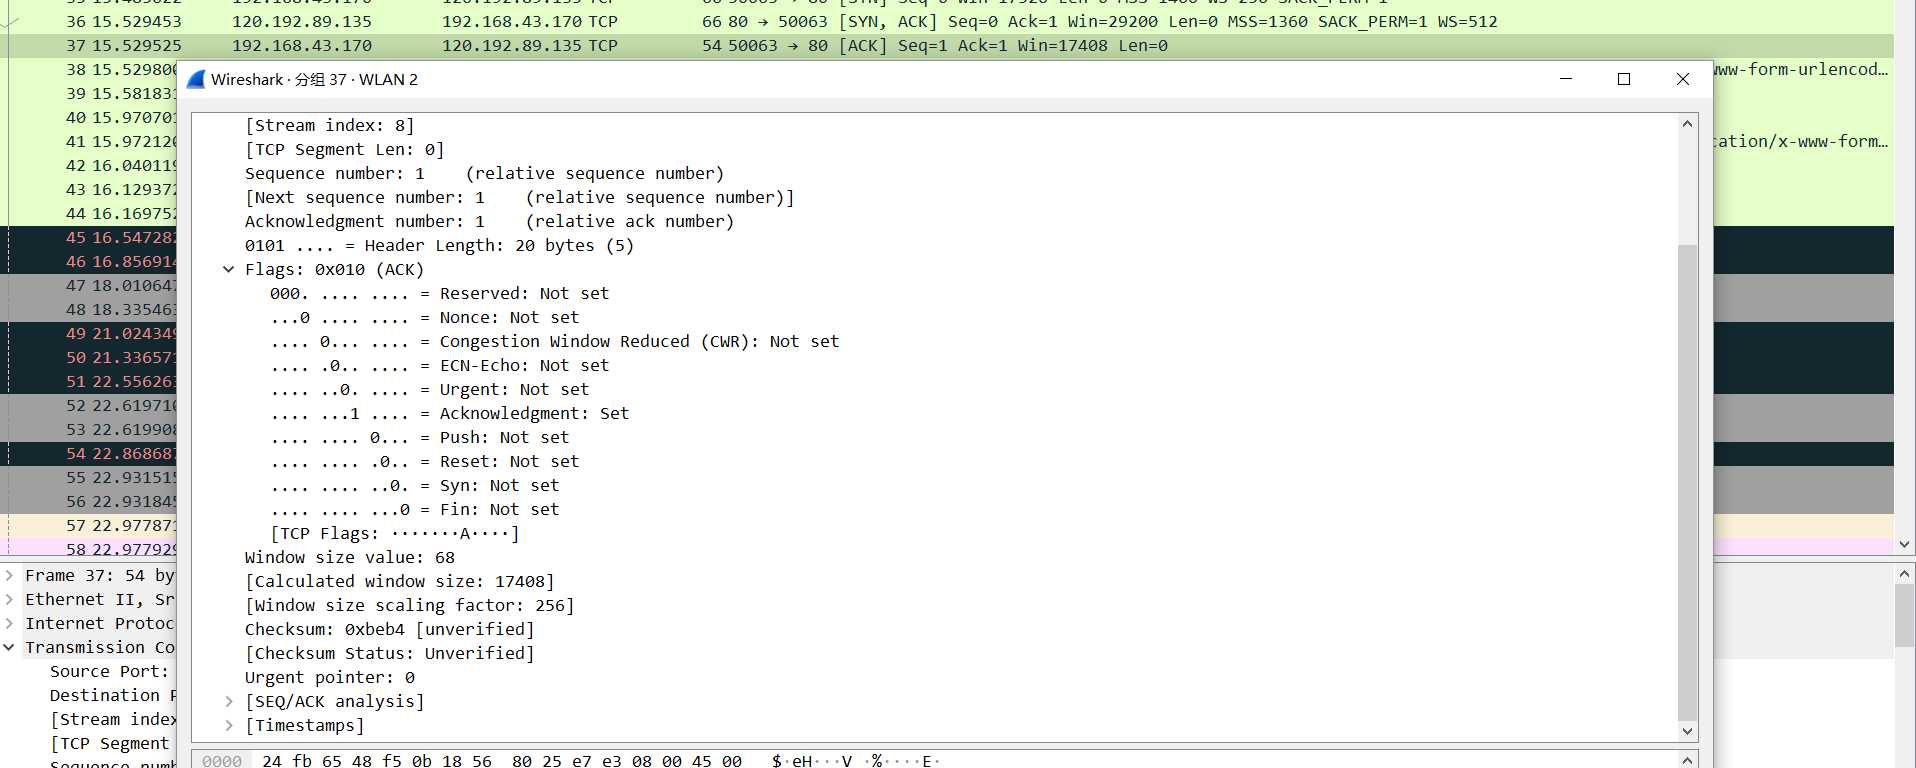The width and height of the screenshot is (1916, 768).
Task: Select Nonce: Not set flag line
Action: (424, 317)
